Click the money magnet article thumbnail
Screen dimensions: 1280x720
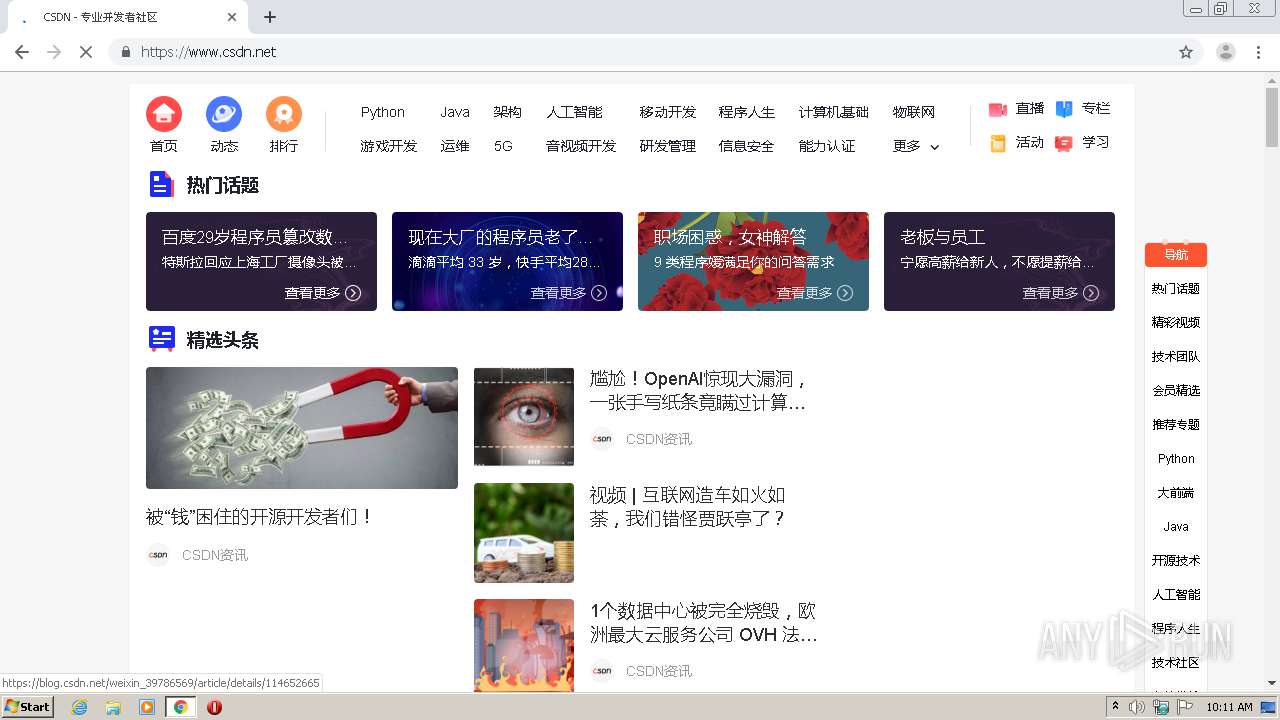(x=302, y=428)
